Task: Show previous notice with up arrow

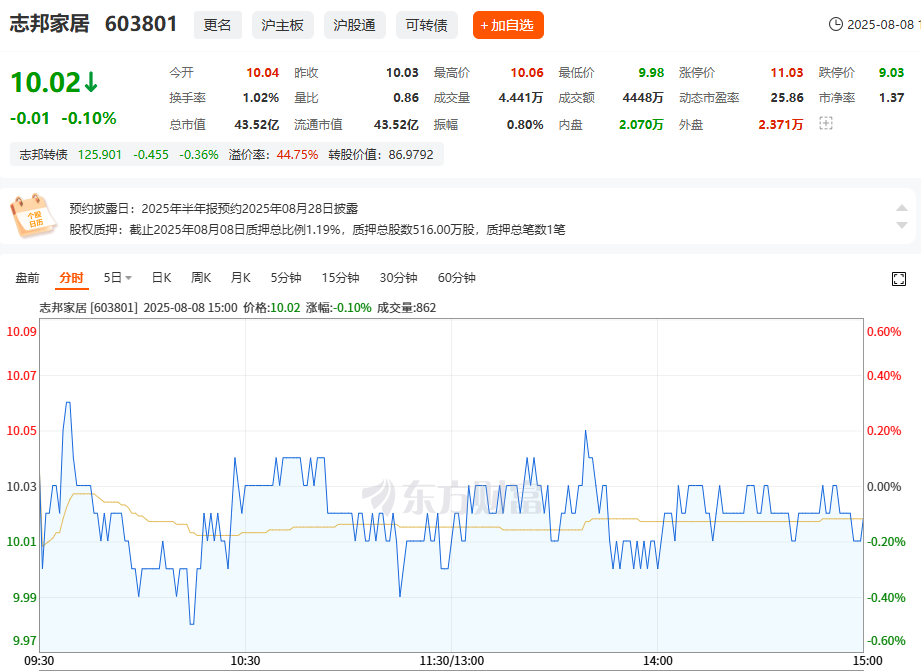Action: pyautogui.click(x=902, y=208)
